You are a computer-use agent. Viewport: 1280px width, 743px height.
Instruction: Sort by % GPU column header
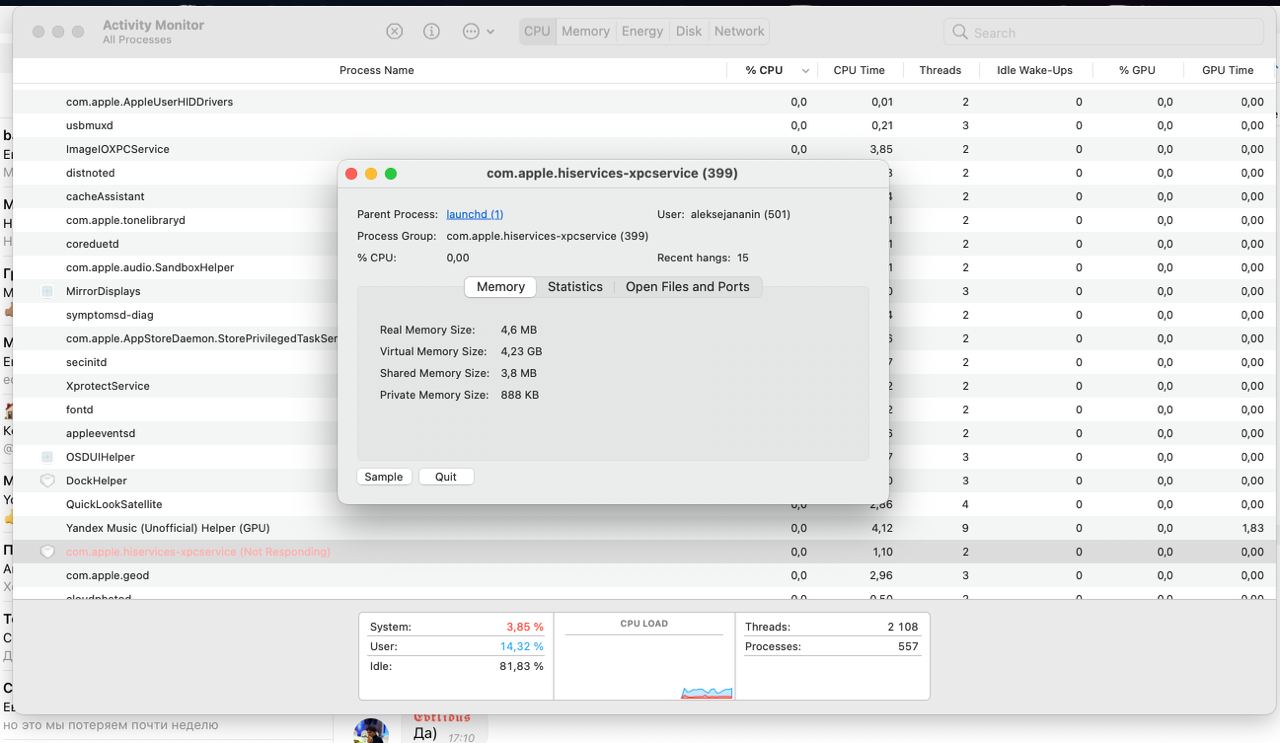coord(1137,70)
